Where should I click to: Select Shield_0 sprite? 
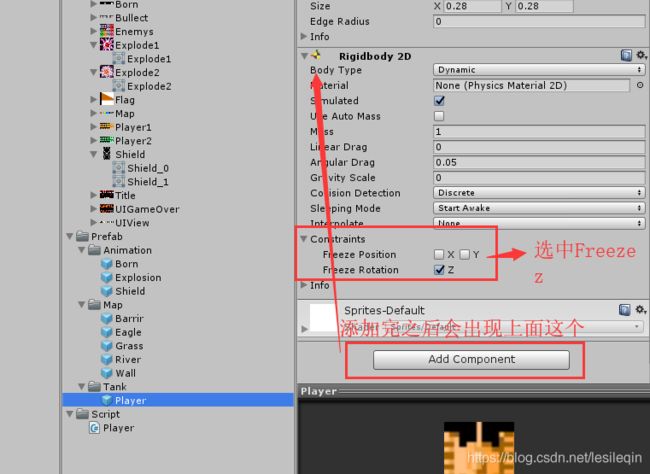coord(141,168)
